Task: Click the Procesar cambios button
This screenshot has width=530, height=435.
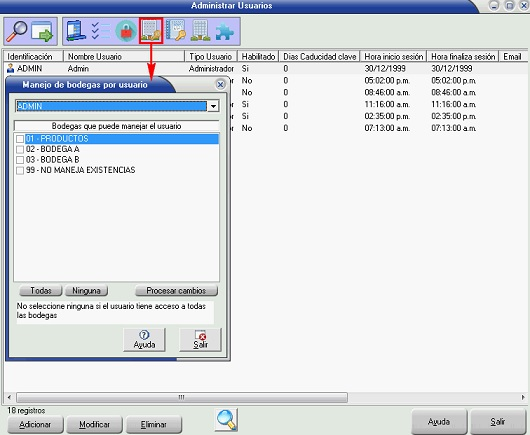Action: click(176, 291)
